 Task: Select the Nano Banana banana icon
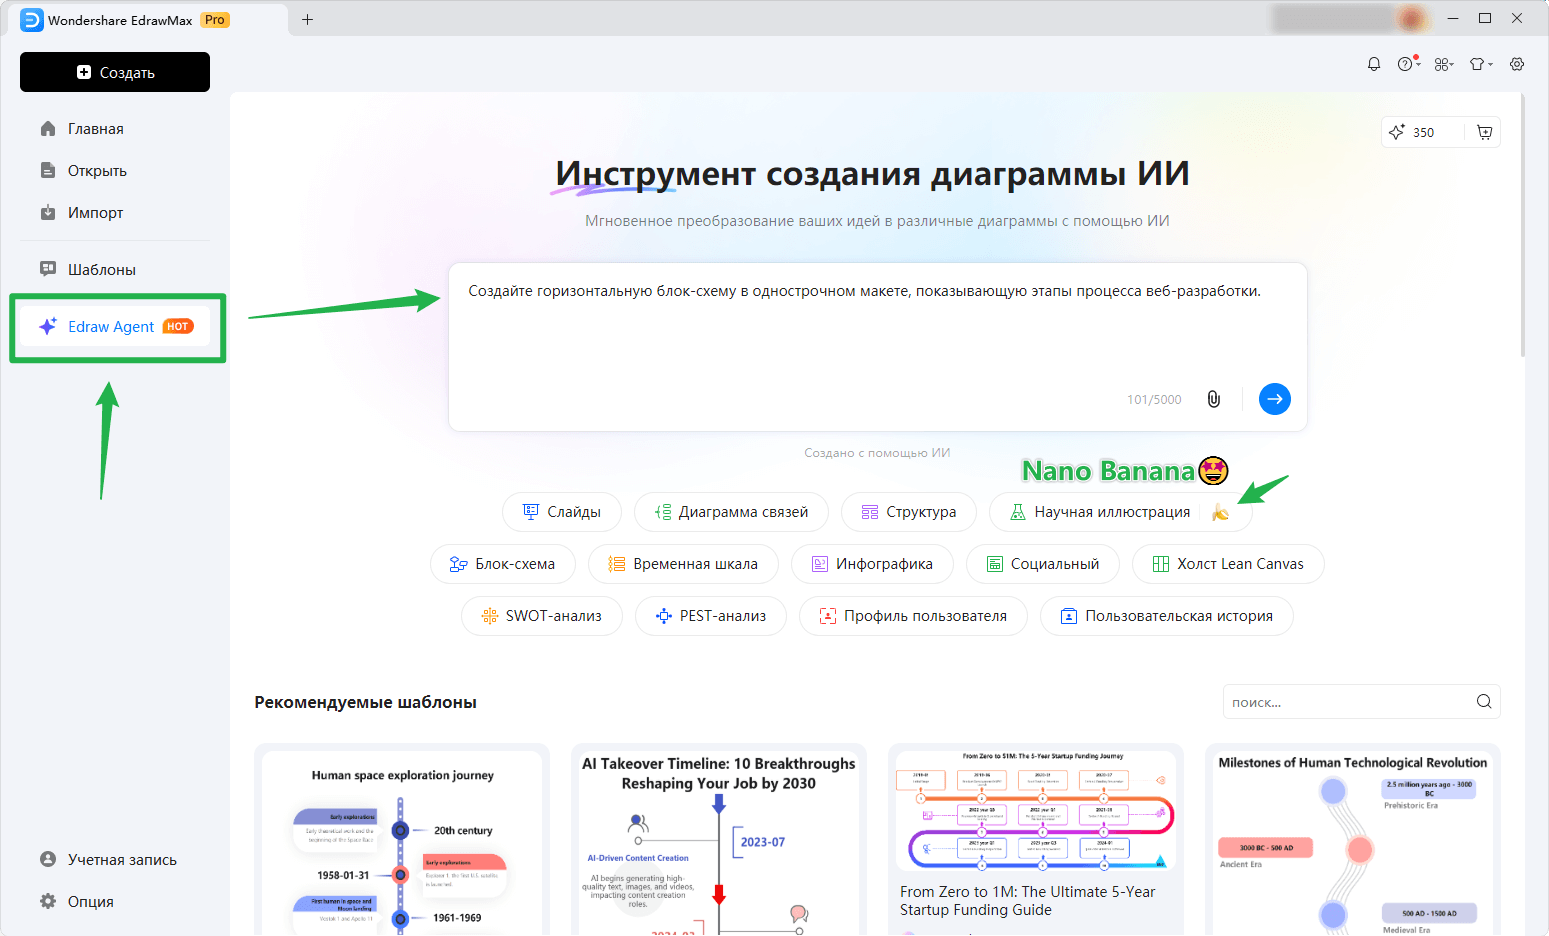tap(1221, 511)
